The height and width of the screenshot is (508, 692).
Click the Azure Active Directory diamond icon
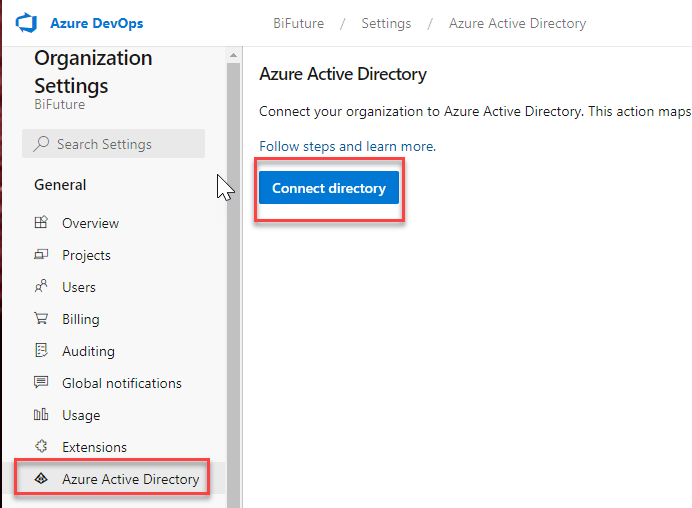pyautogui.click(x=41, y=478)
